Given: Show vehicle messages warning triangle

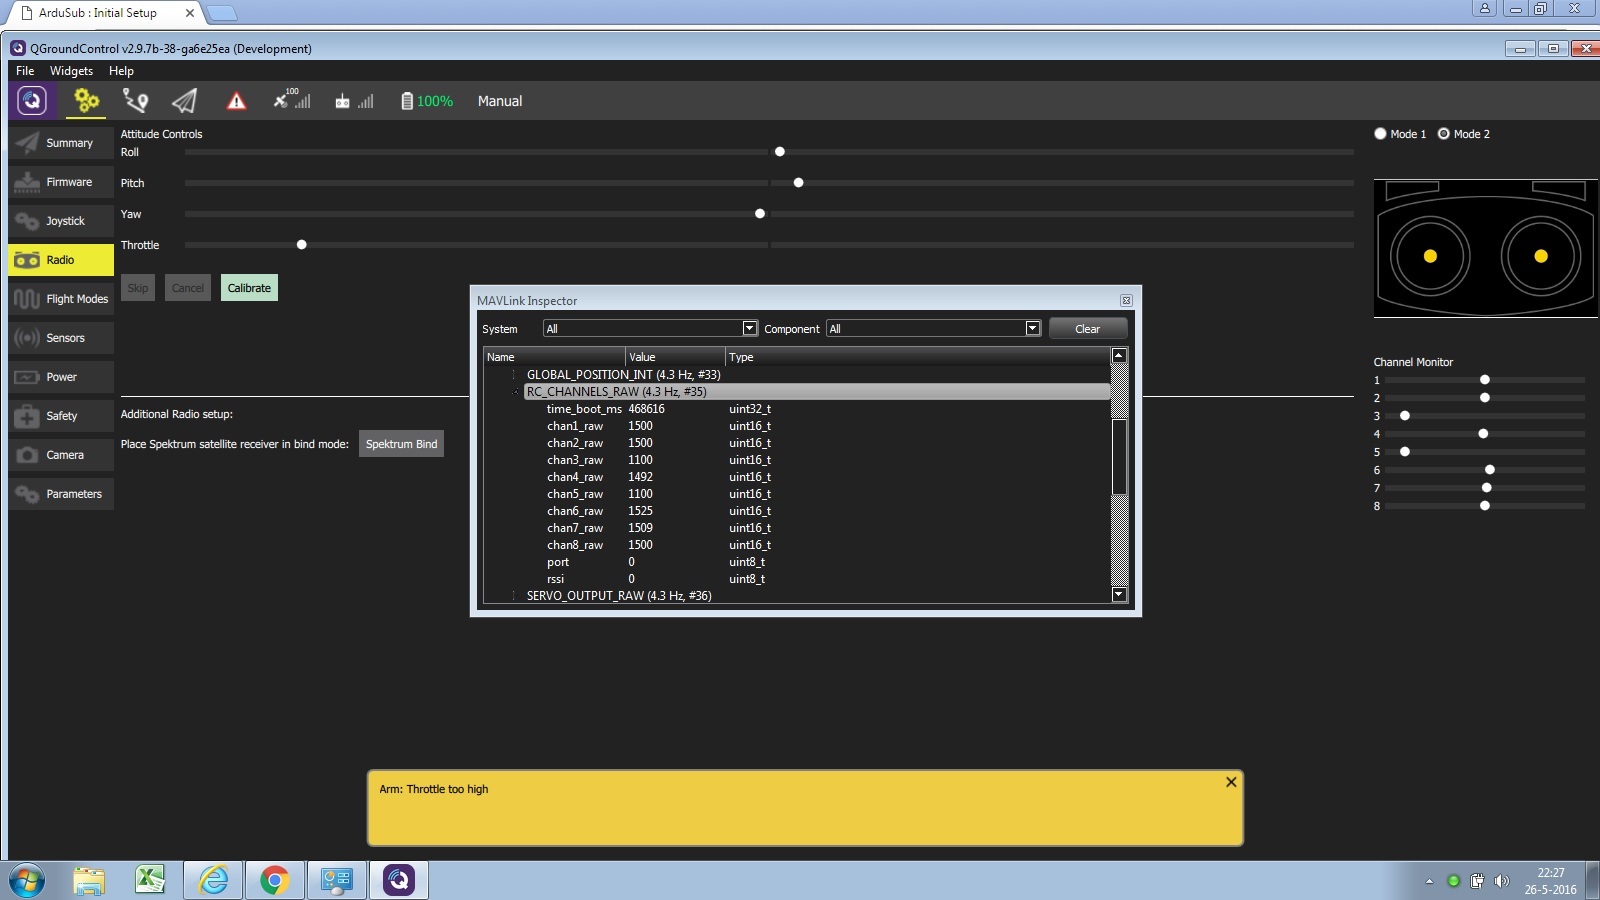Looking at the screenshot, I should point(236,101).
